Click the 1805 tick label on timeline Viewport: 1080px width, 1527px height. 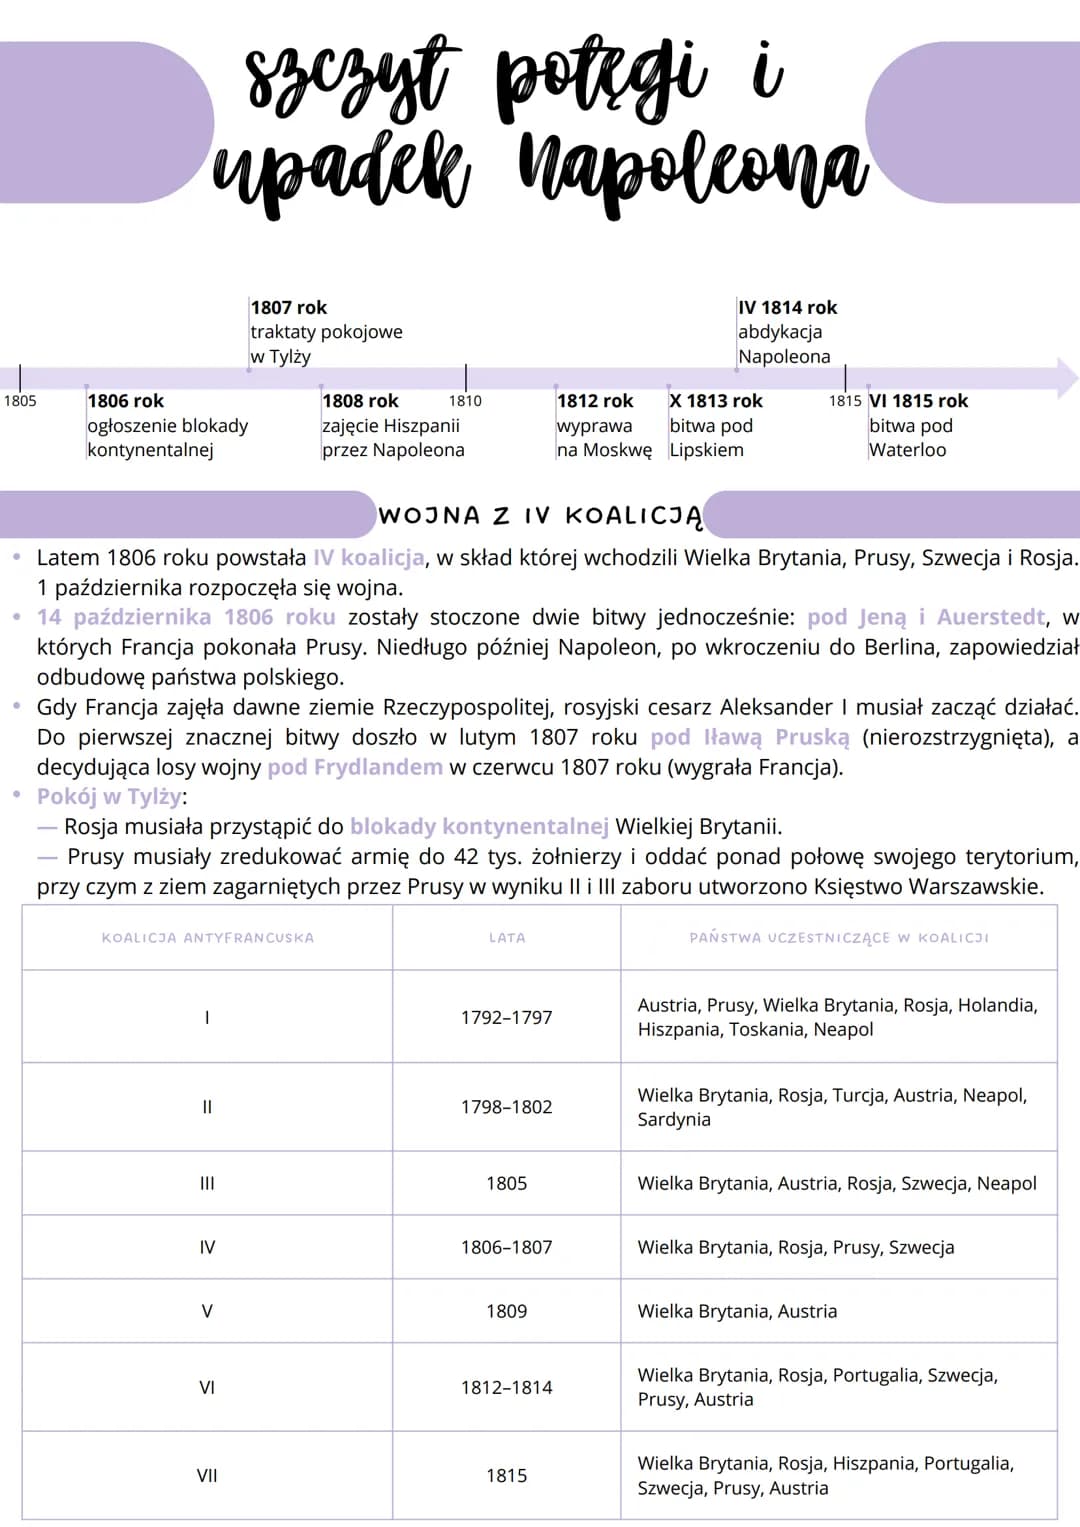[20, 401]
